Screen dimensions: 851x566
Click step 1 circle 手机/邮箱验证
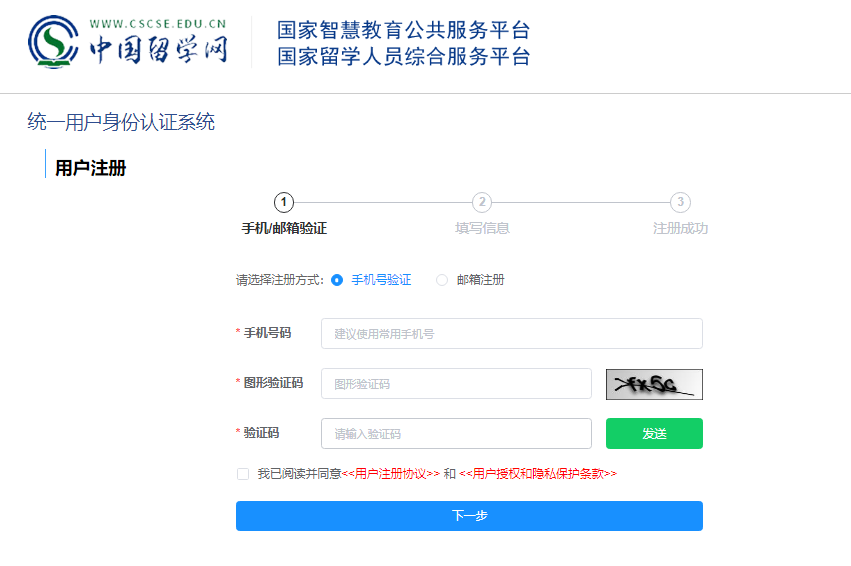tap(284, 202)
